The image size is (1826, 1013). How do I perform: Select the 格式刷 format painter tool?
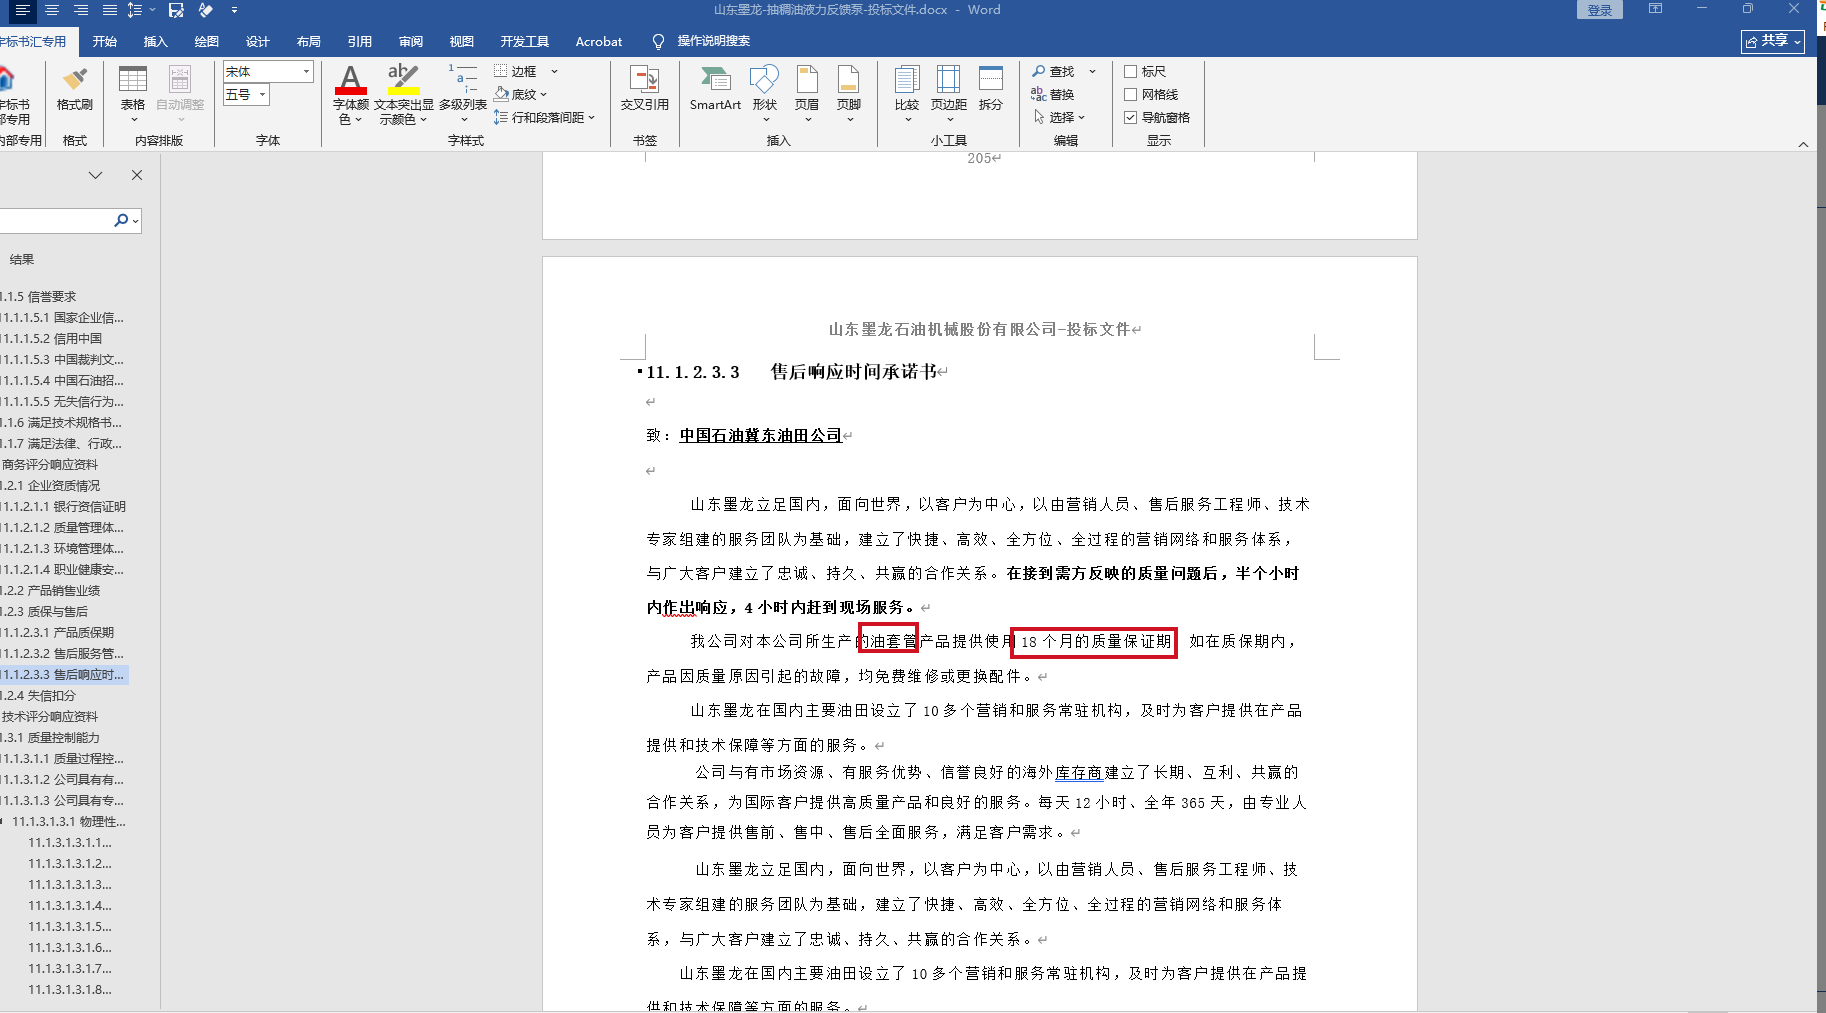tap(75, 90)
